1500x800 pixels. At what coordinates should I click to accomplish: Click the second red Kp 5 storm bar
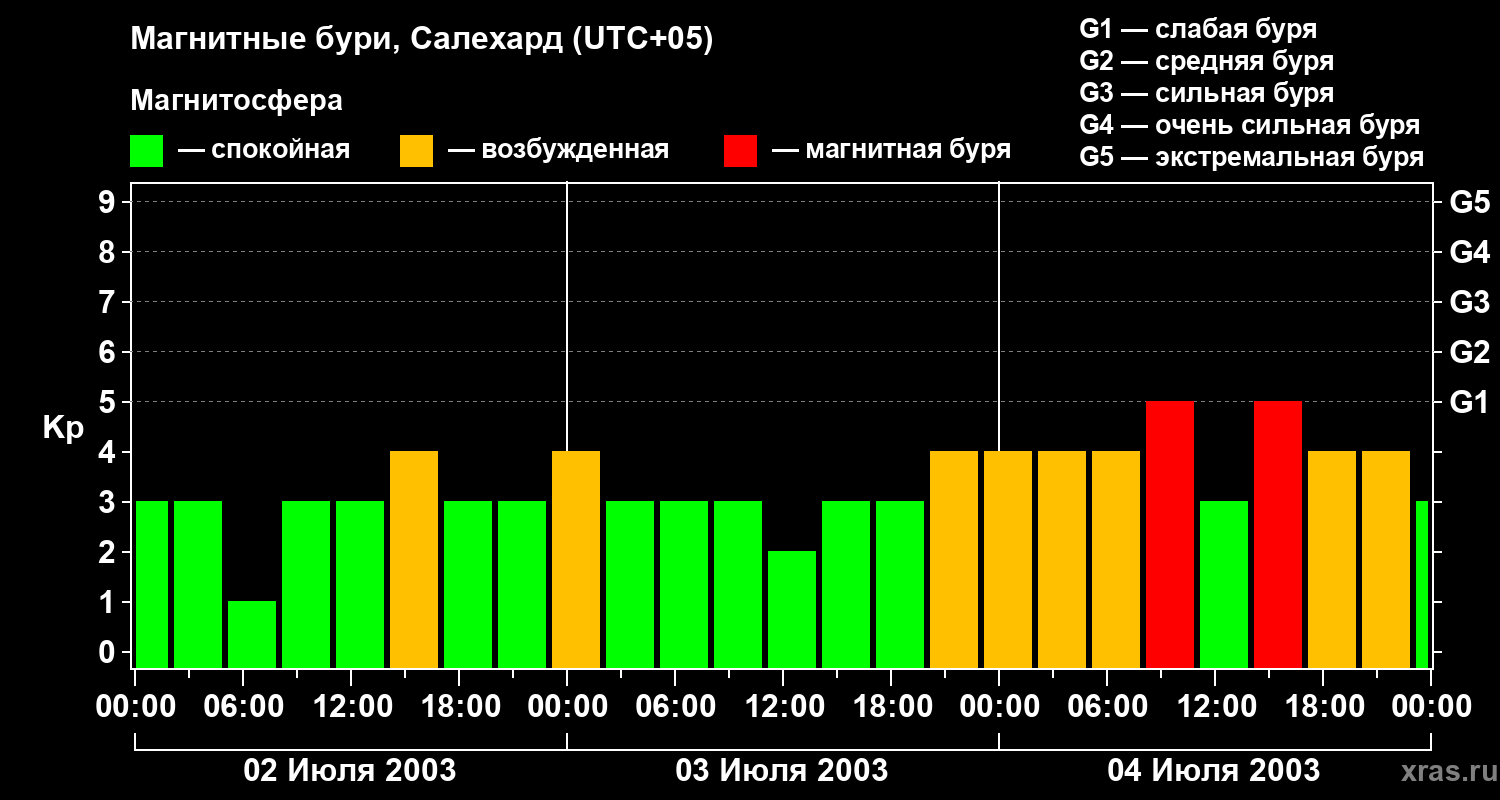pos(1278,534)
